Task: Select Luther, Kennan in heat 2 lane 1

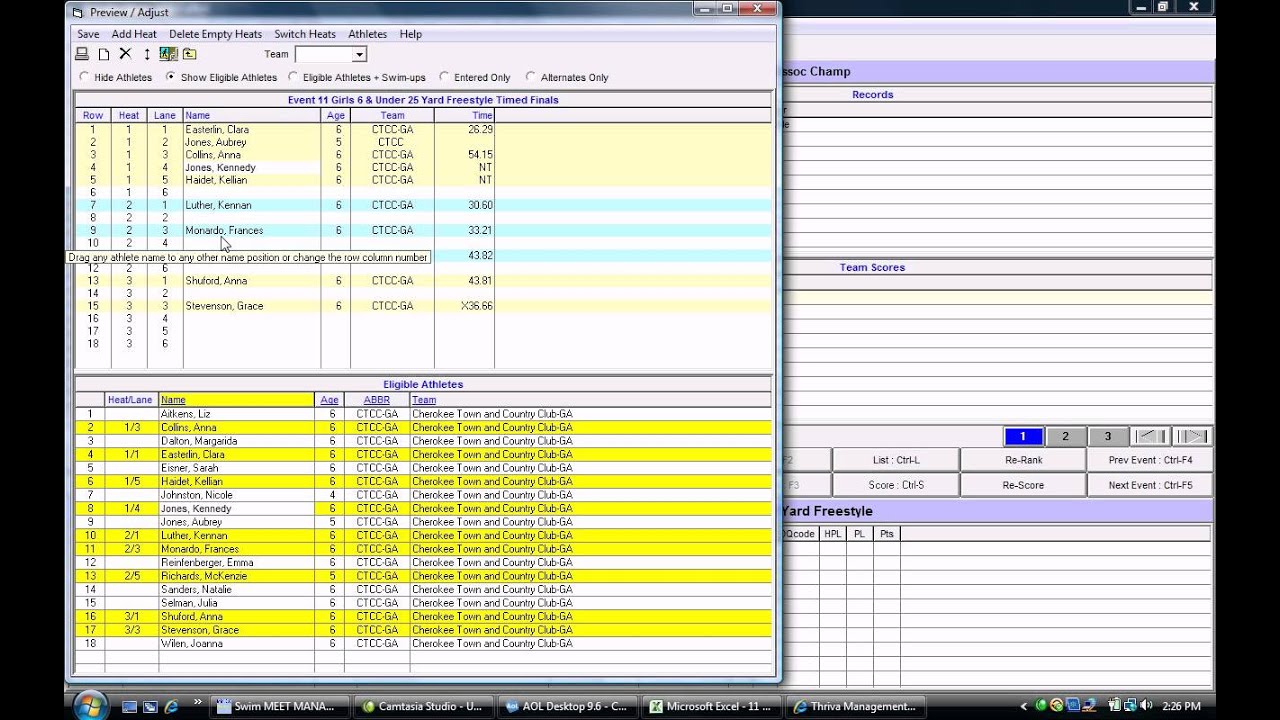Action: coord(218,205)
